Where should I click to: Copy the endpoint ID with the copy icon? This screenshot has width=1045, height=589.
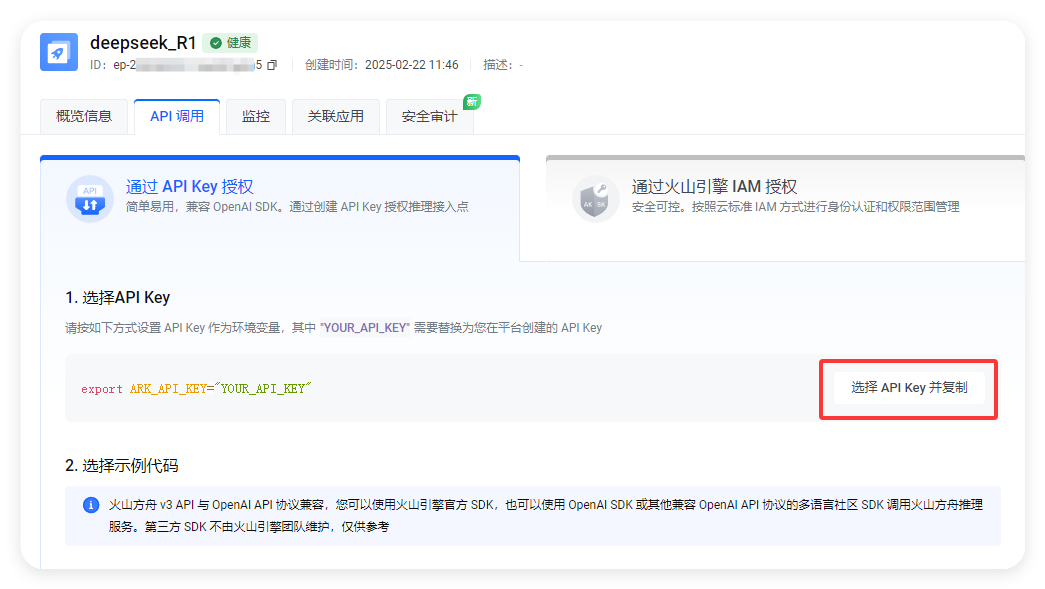[272, 65]
